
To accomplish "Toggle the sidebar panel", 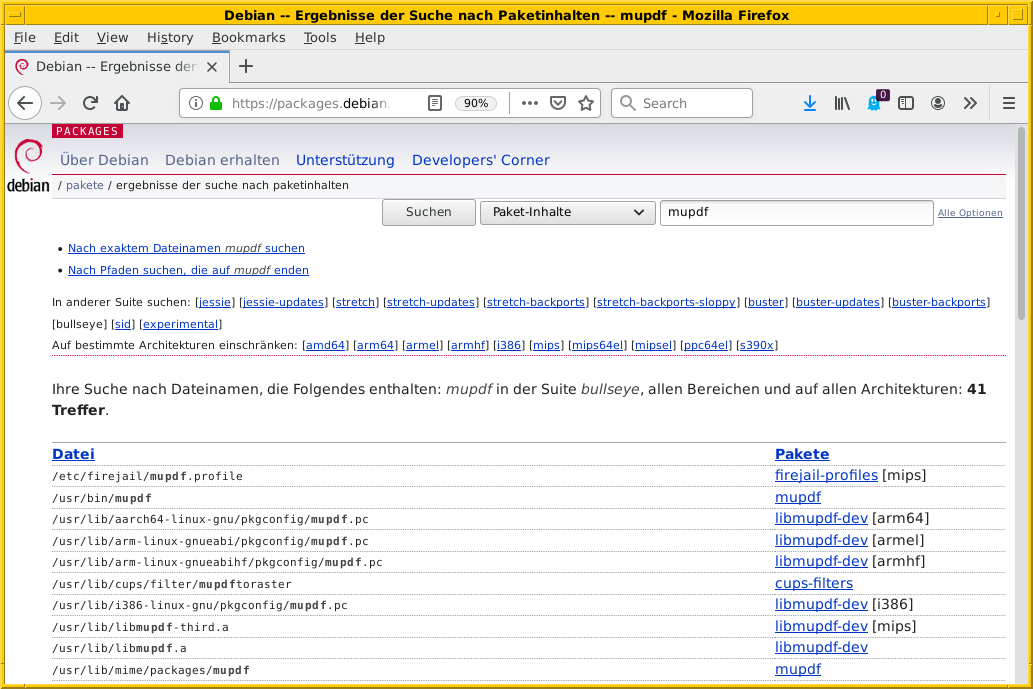I will coord(905,103).
